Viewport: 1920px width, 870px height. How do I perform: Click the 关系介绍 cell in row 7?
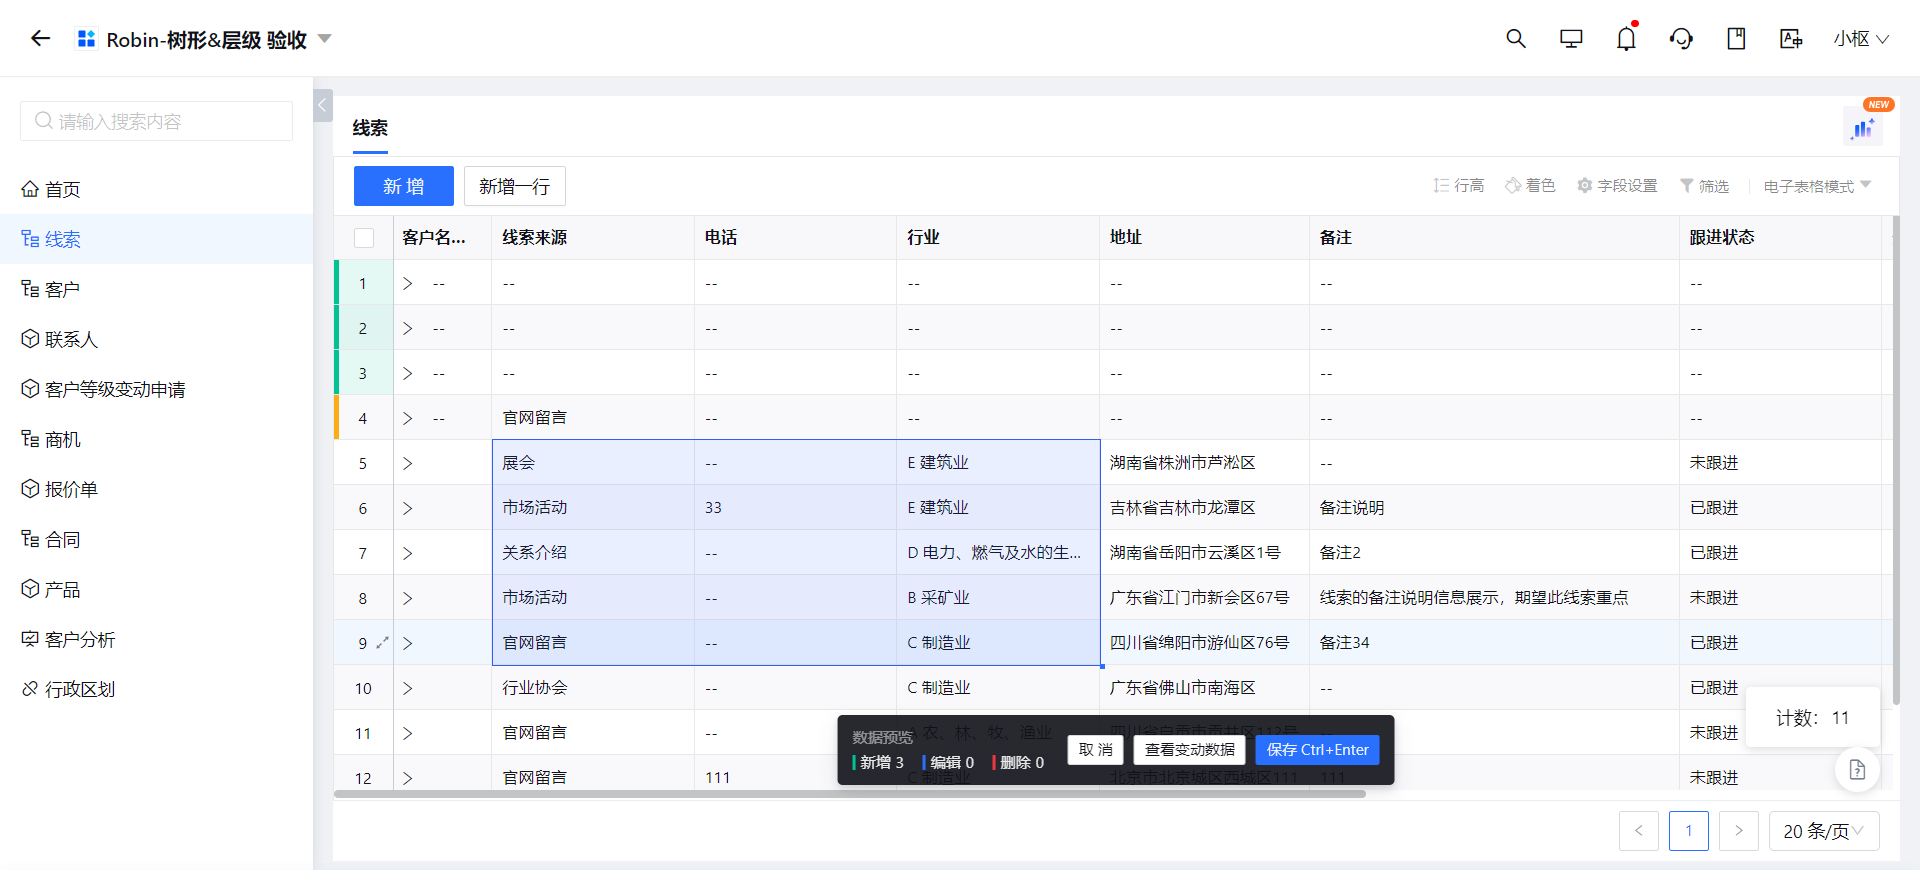coord(593,553)
